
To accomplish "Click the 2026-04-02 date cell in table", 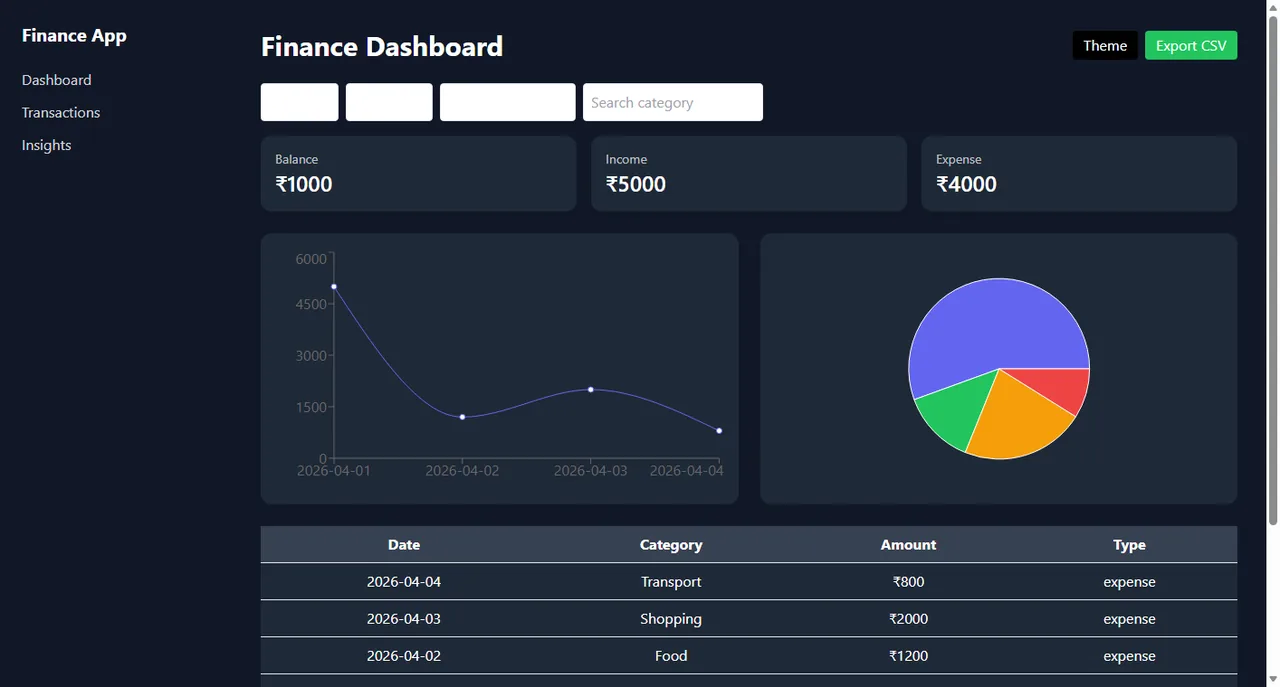I will coord(404,656).
